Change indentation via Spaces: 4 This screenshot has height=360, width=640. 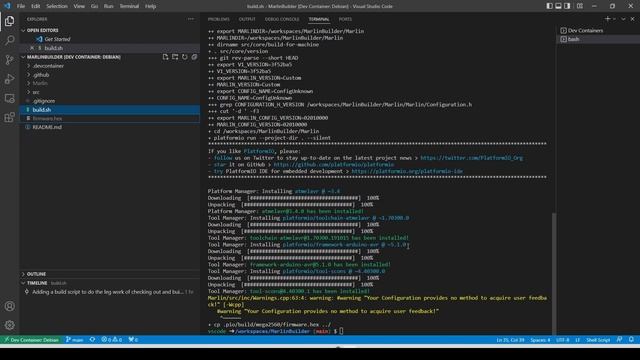[540, 340]
